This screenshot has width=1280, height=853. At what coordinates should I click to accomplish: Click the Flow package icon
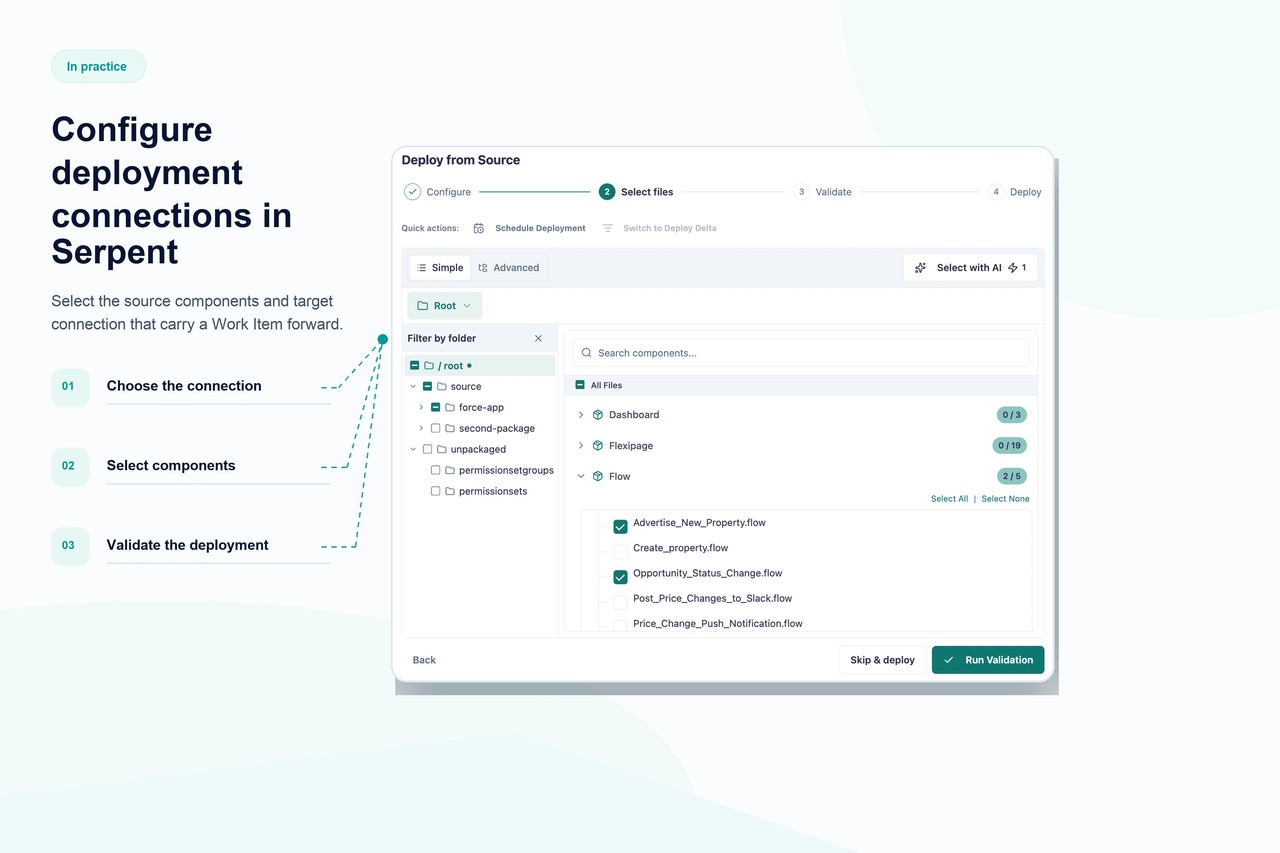pos(598,477)
